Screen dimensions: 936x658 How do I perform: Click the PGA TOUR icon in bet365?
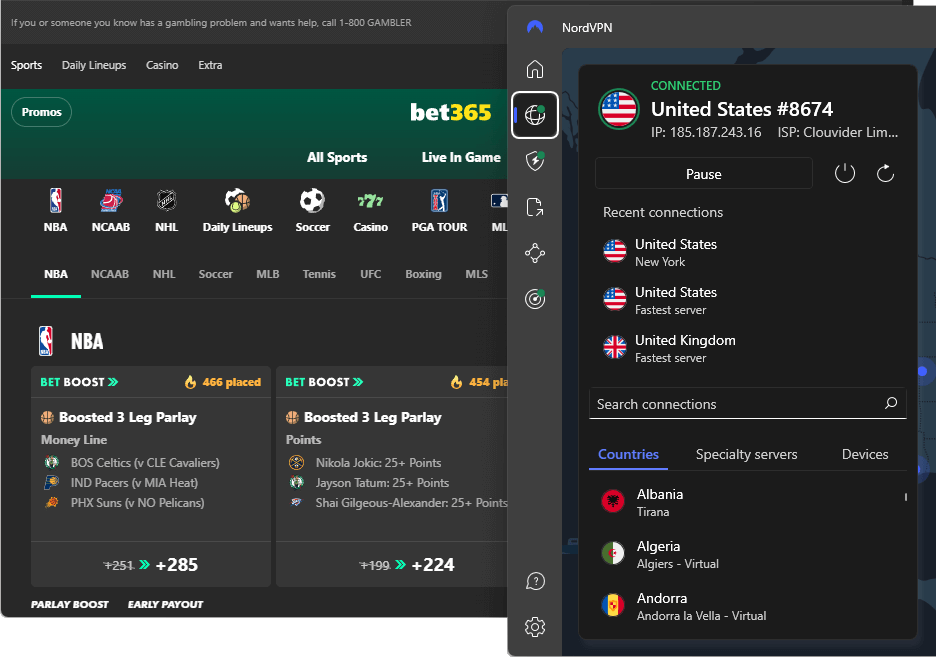pos(439,201)
